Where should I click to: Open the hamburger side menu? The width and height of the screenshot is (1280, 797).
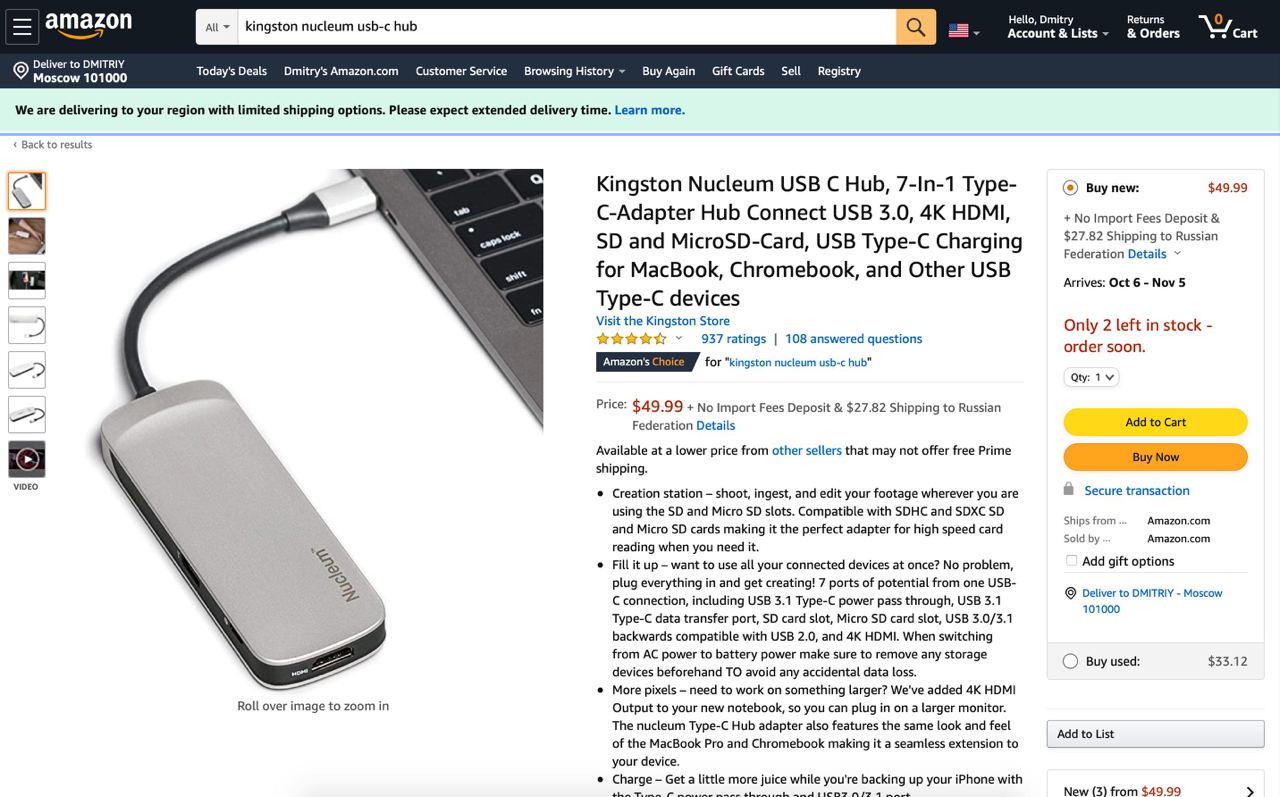coord(22,27)
